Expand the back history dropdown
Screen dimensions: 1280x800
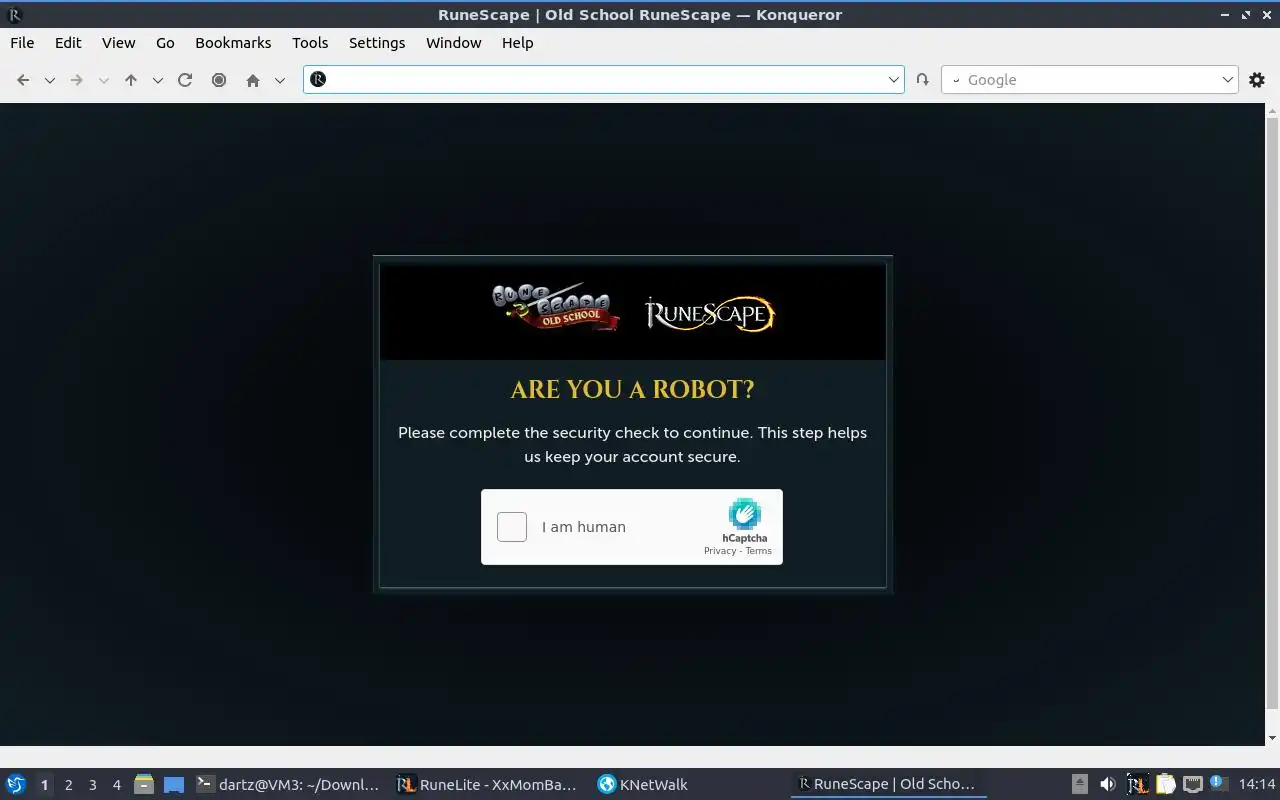coord(49,80)
